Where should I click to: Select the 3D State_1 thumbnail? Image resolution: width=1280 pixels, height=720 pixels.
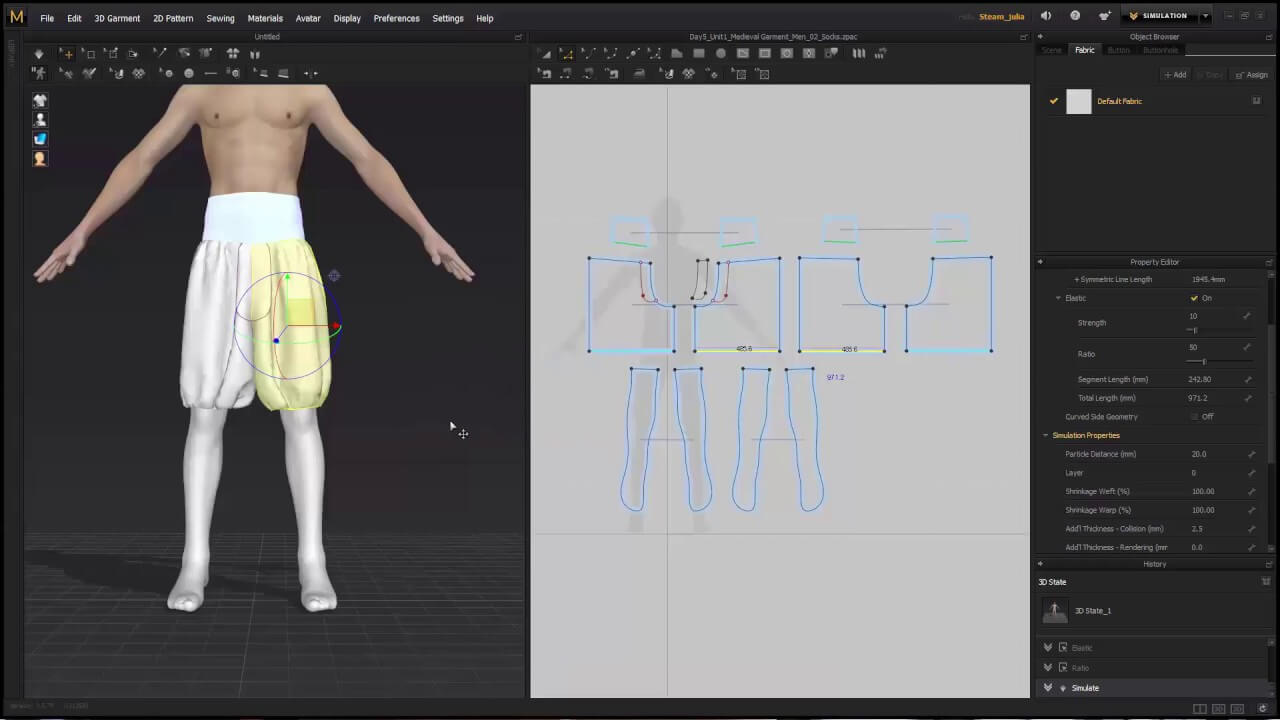pyautogui.click(x=1054, y=611)
